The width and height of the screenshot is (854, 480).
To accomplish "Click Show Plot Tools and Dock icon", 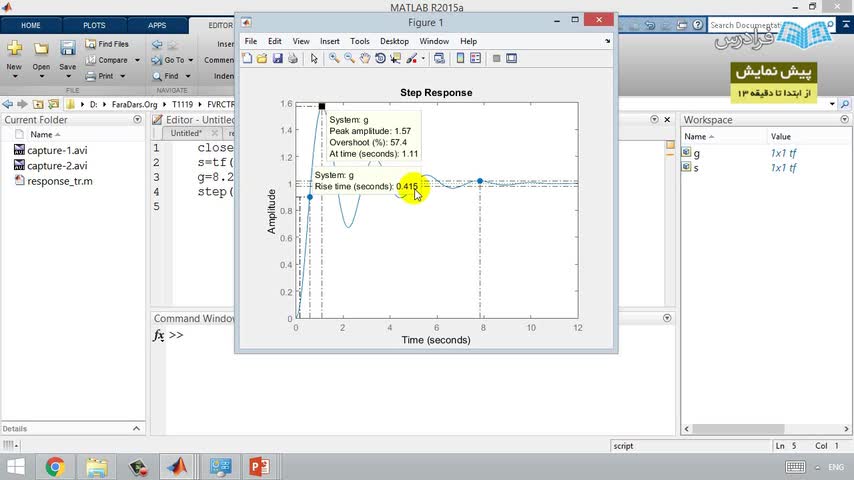I will [x=511, y=58].
